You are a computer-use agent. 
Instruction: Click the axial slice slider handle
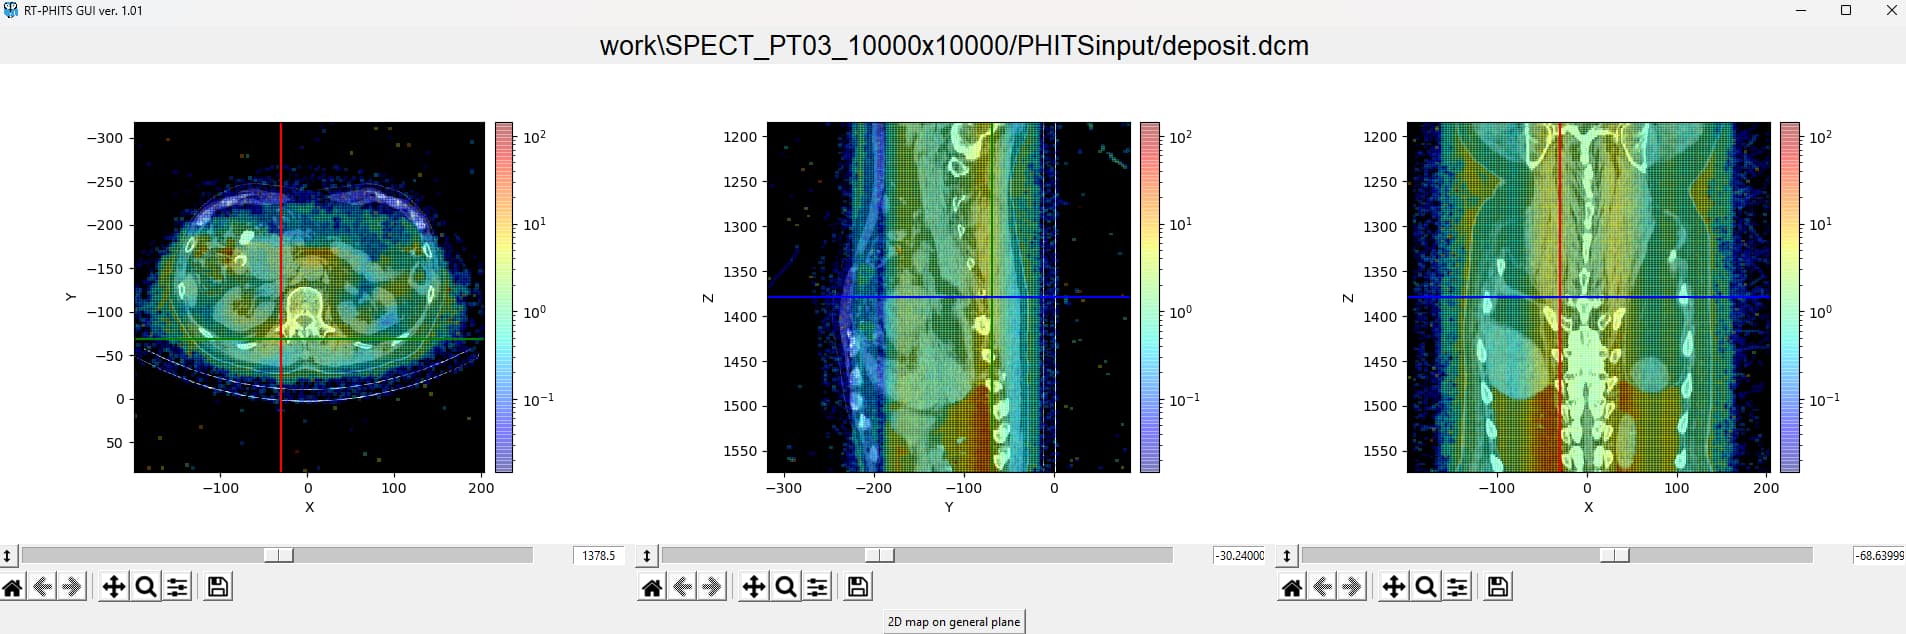click(278, 555)
